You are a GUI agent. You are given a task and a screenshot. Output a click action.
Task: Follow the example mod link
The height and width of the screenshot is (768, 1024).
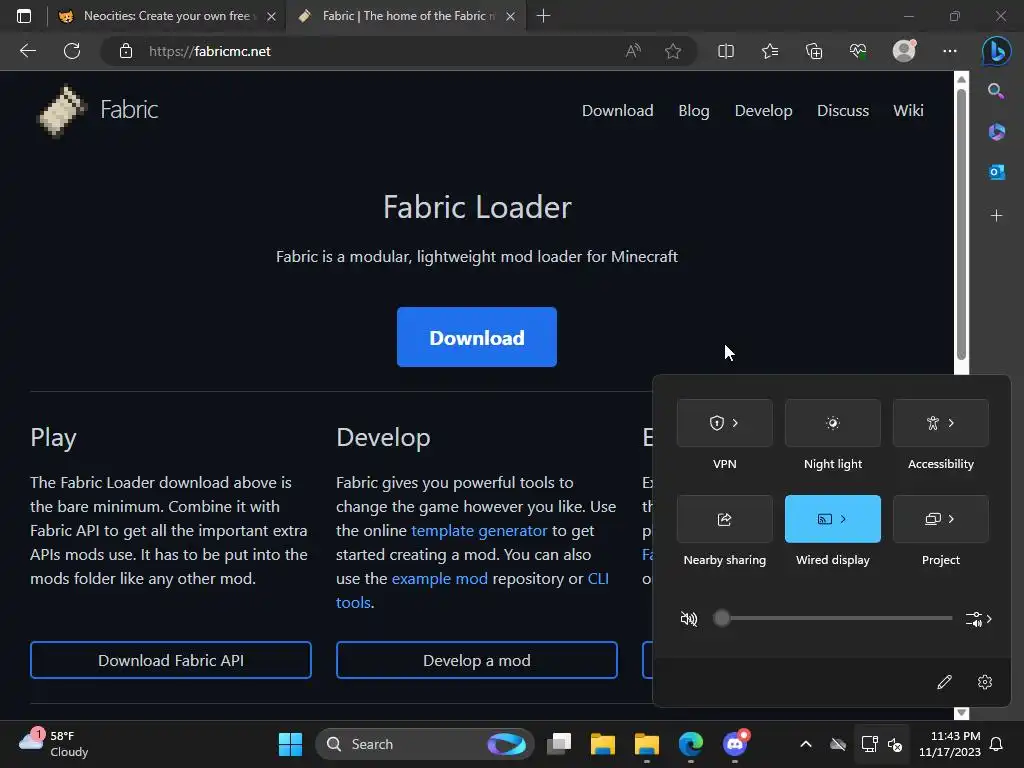440,579
